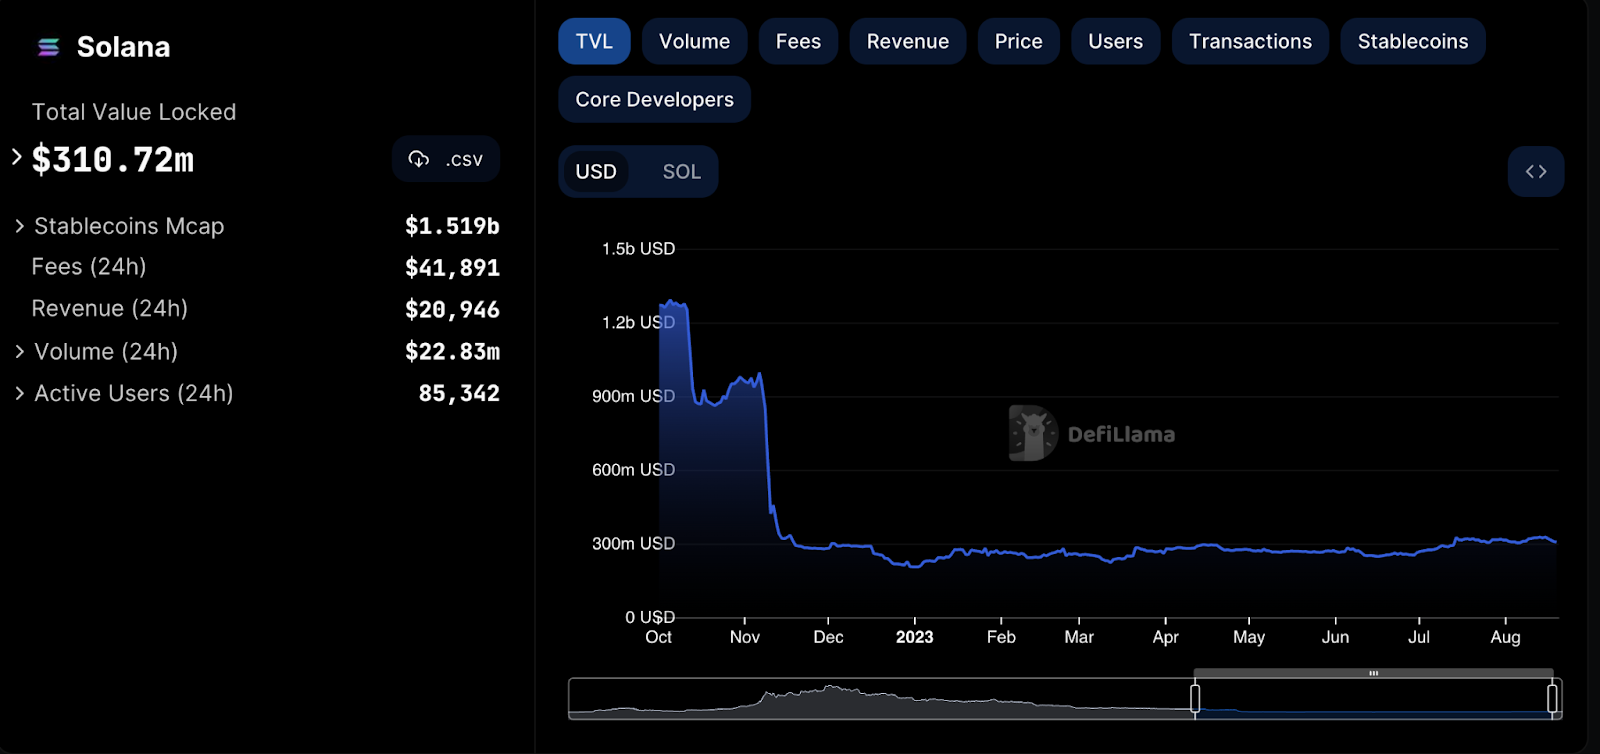Image resolution: width=1600 pixels, height=754 pixels.
Task: Expand the Stablecoins Mcap row
Action: (20, 227)
